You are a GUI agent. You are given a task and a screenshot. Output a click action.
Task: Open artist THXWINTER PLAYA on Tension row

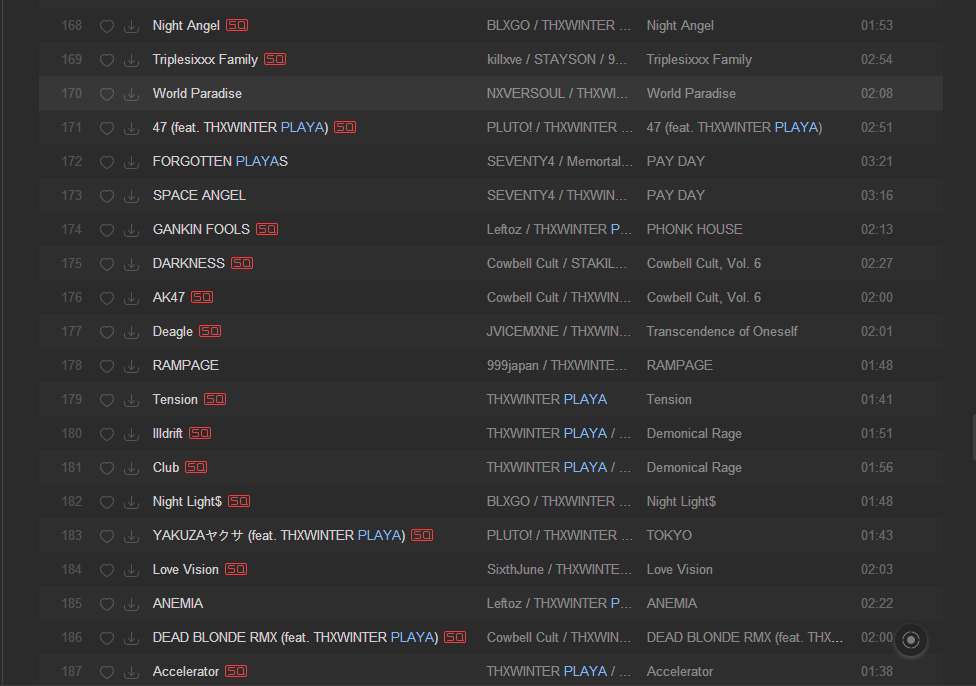547,399
